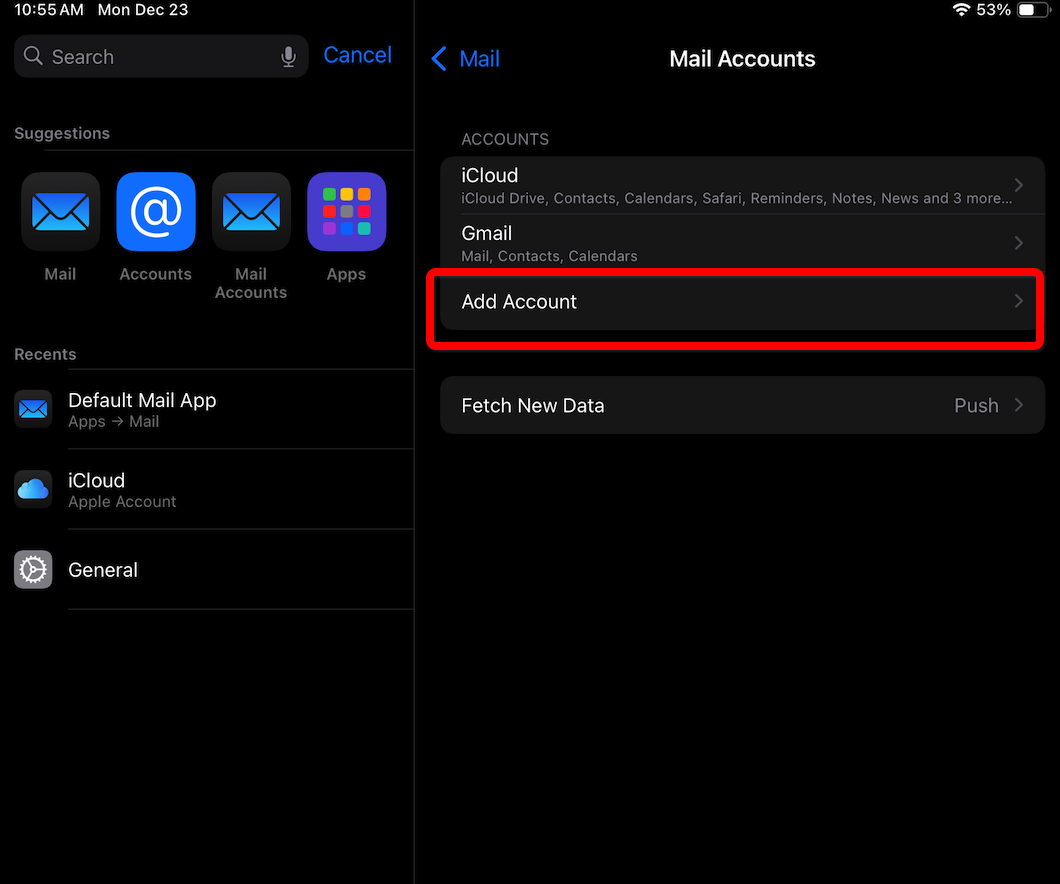Tap the 'Apple Account' subtitle under iCloud
This screenshot has width=1060, height=884.
coord(122,501)
